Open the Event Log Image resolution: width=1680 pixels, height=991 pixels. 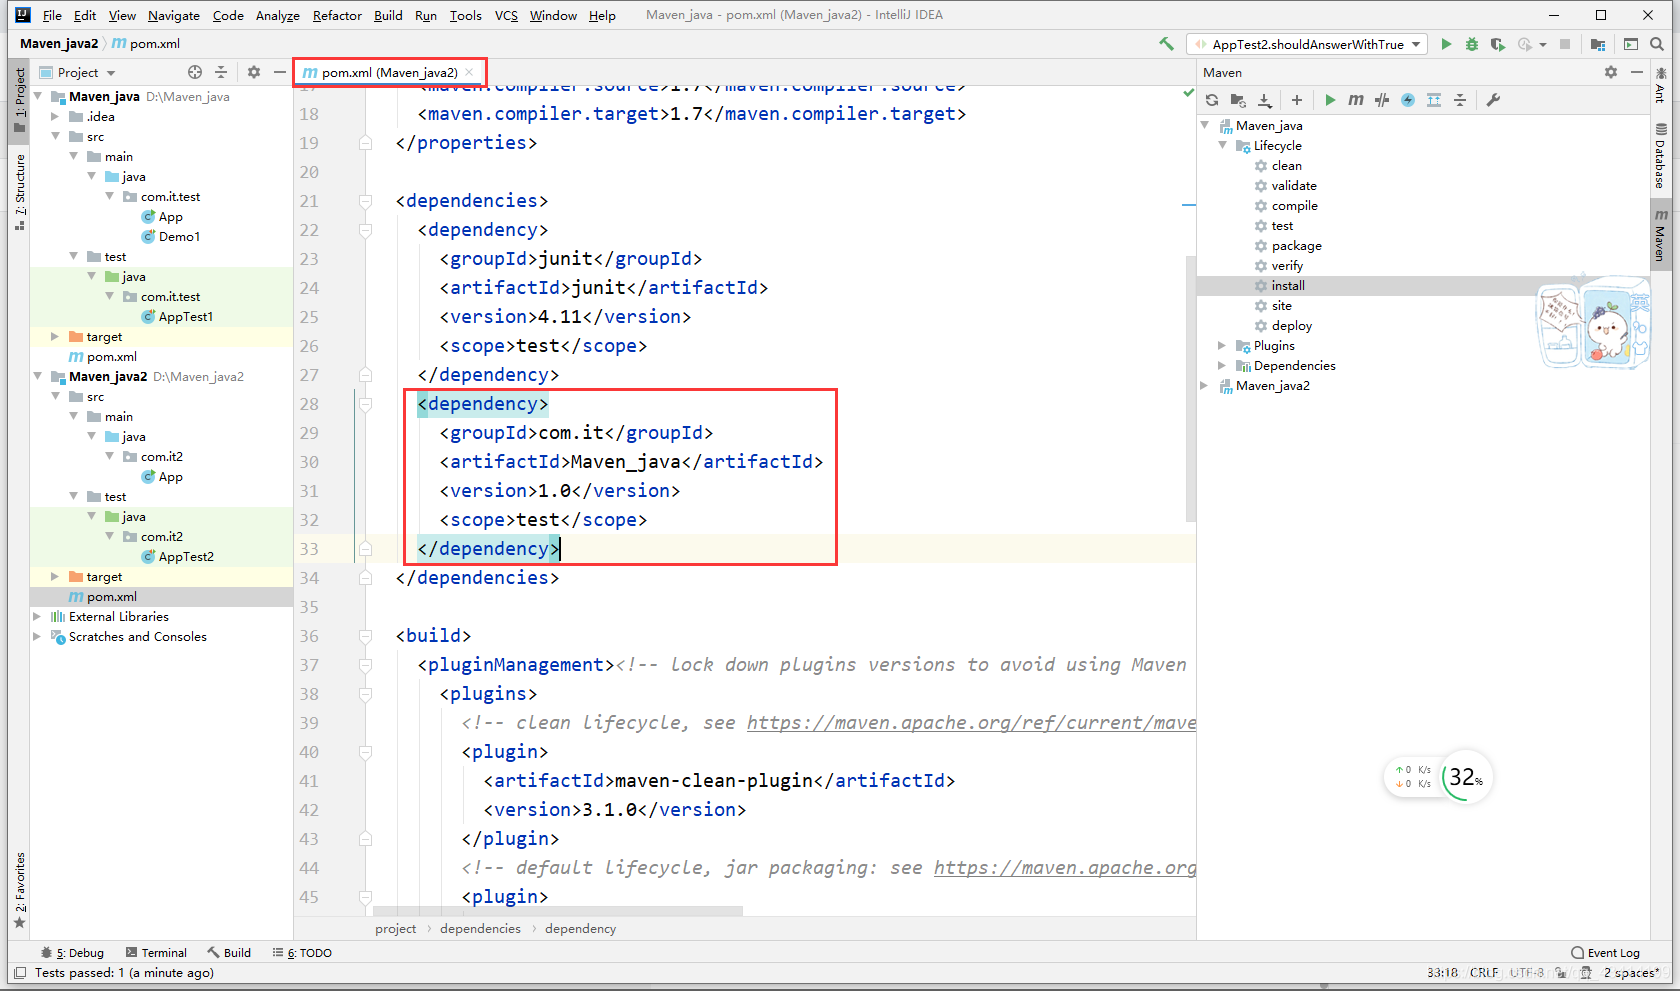(1606, 953)
